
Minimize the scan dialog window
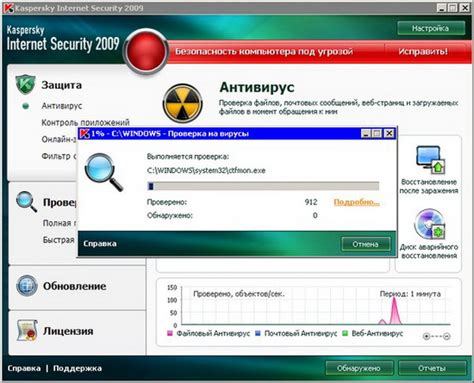366,134
